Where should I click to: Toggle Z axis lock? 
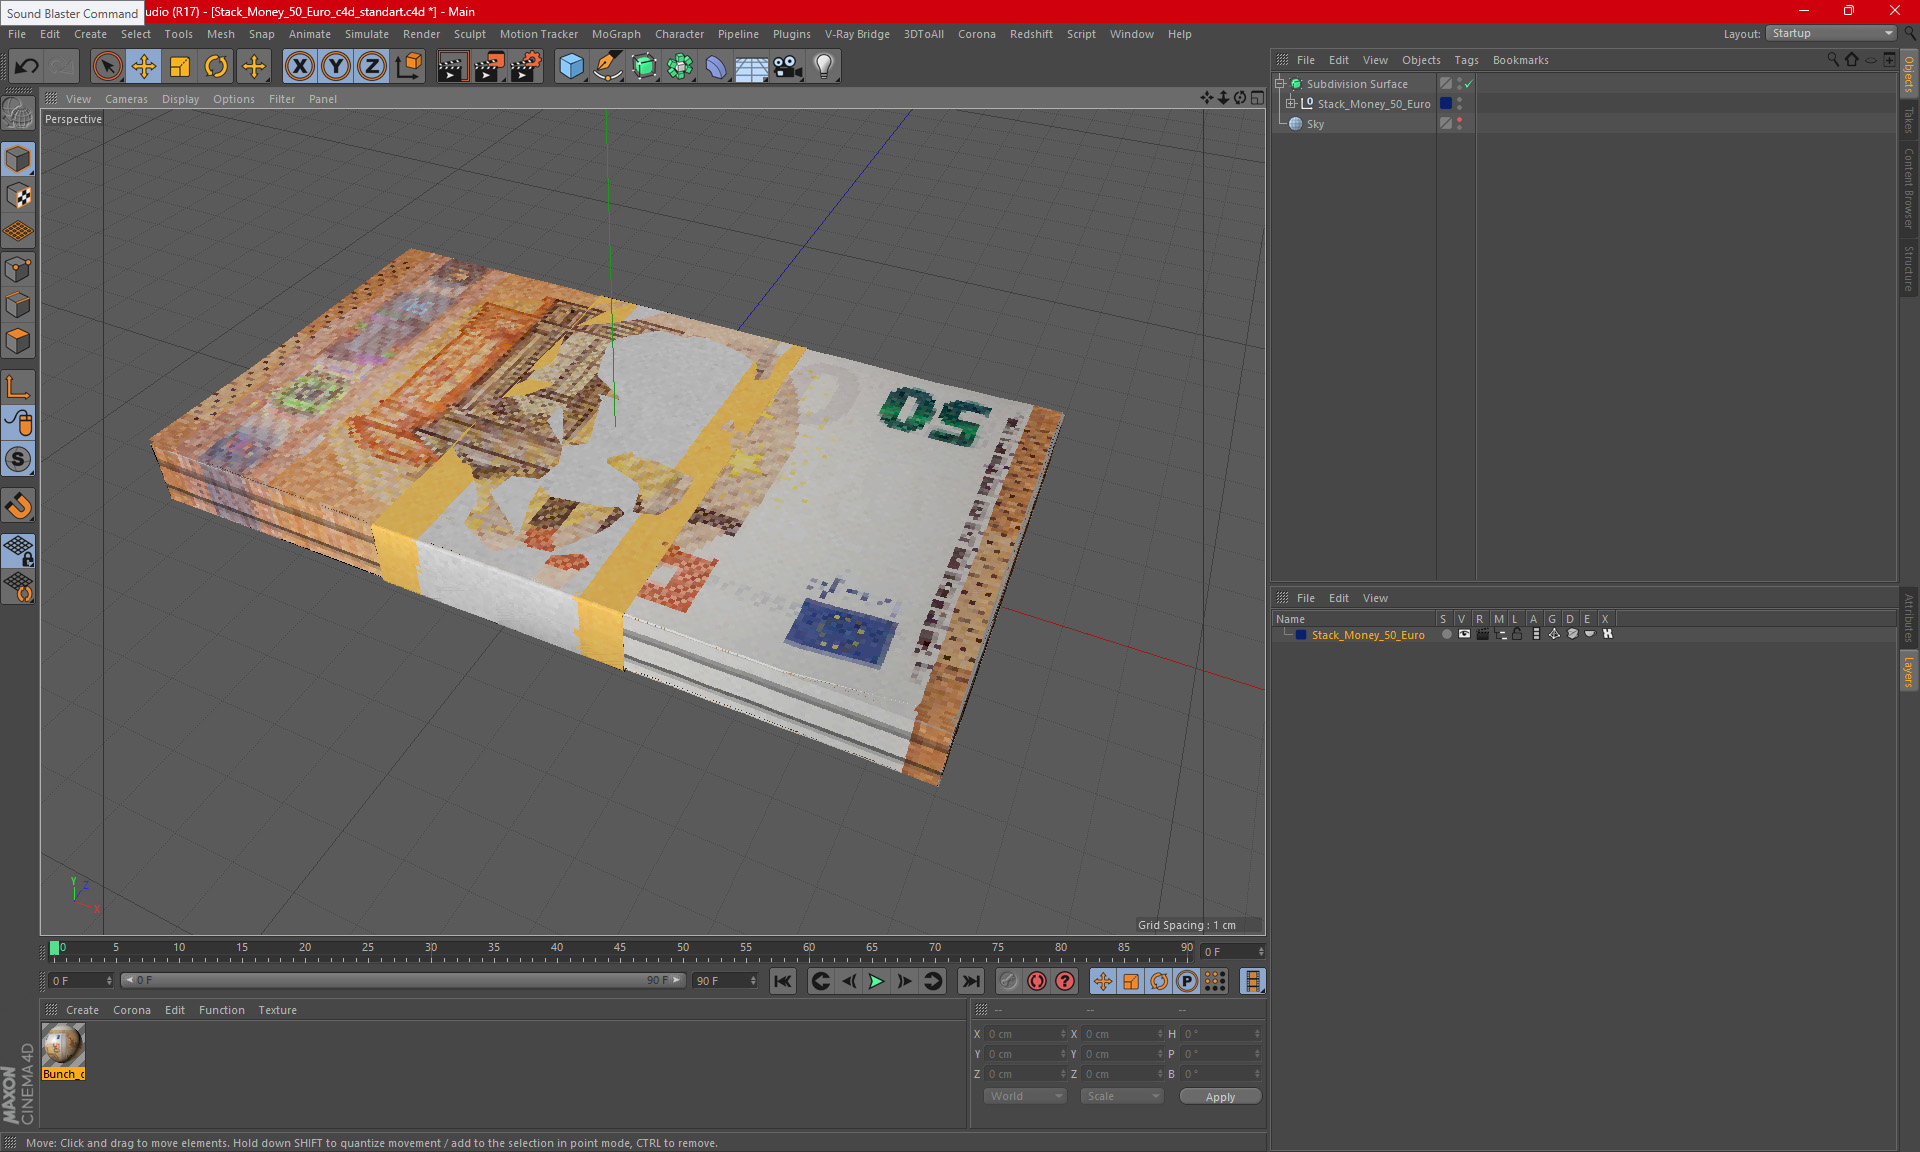coord(372,67)
